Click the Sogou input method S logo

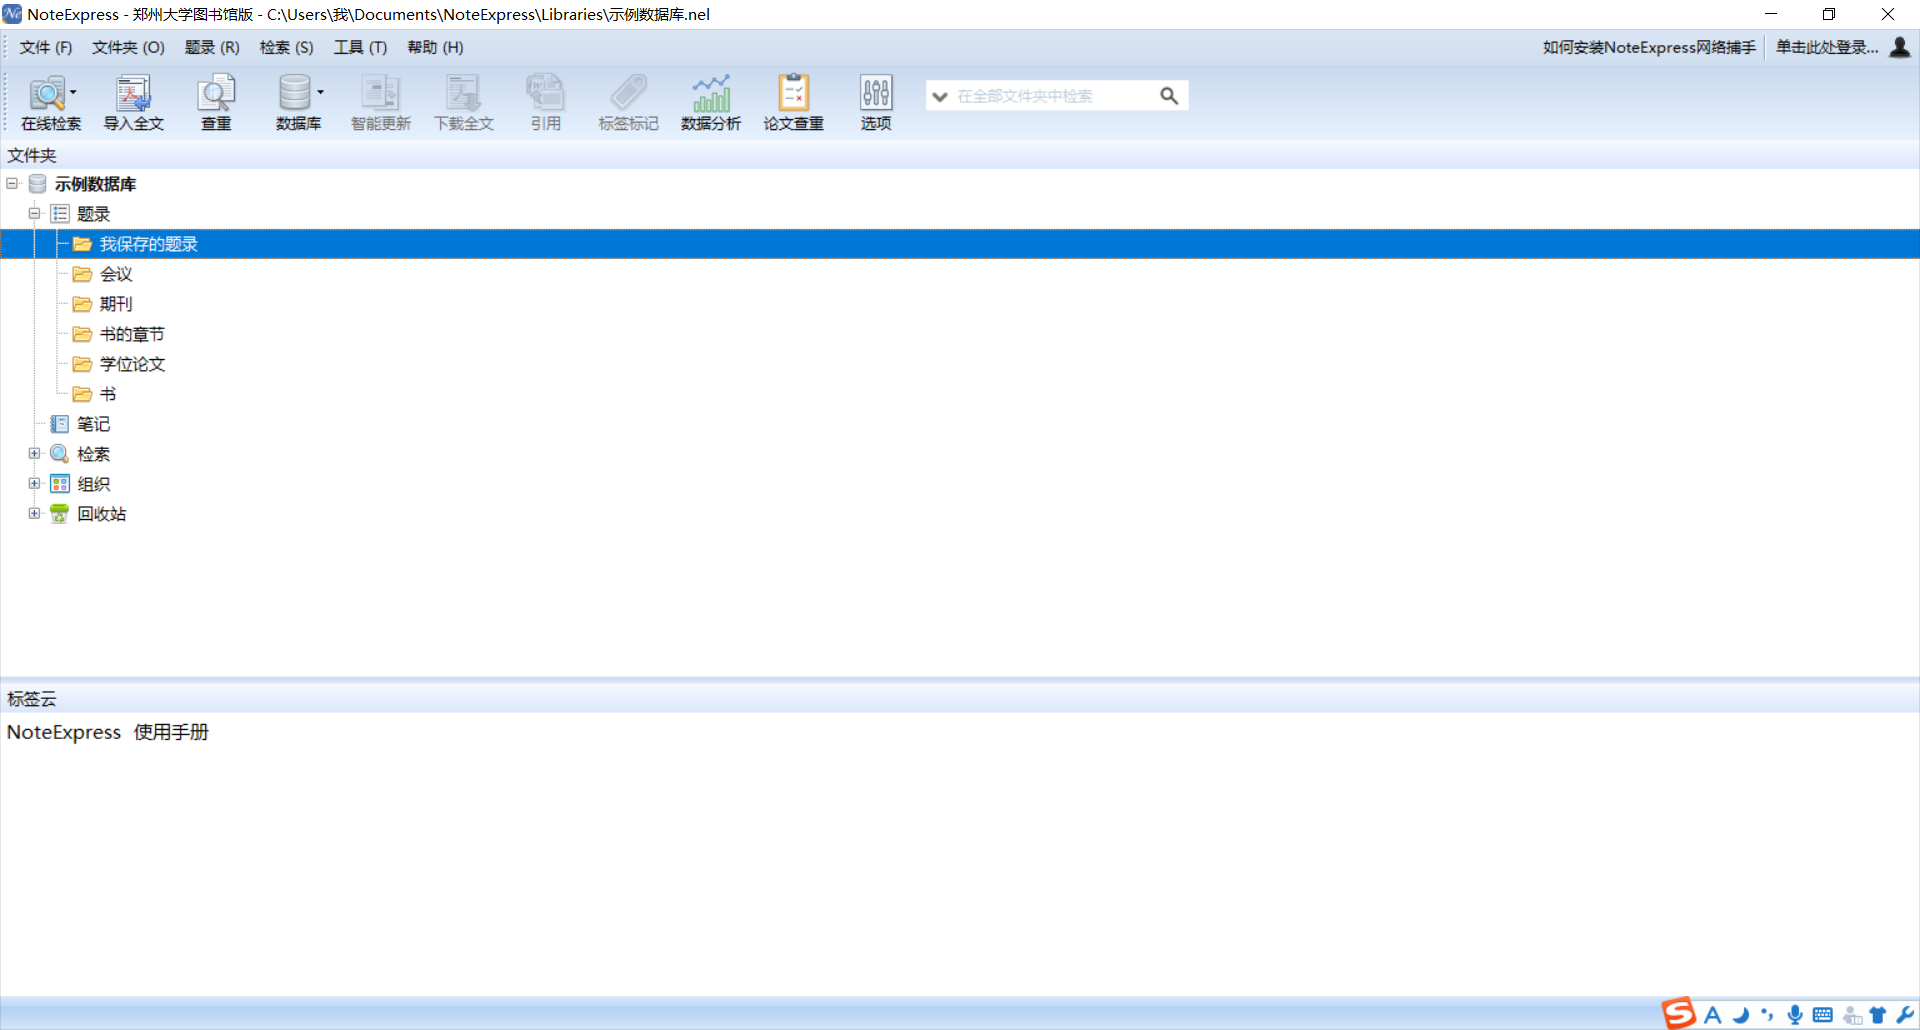pos(1679,1013)
